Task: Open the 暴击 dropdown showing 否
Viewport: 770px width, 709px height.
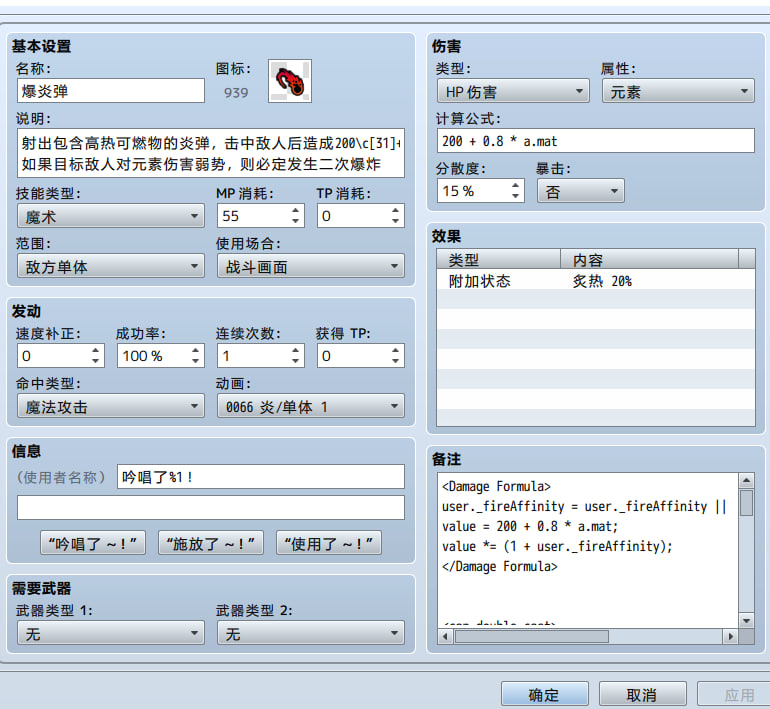Action: (581, 191)
